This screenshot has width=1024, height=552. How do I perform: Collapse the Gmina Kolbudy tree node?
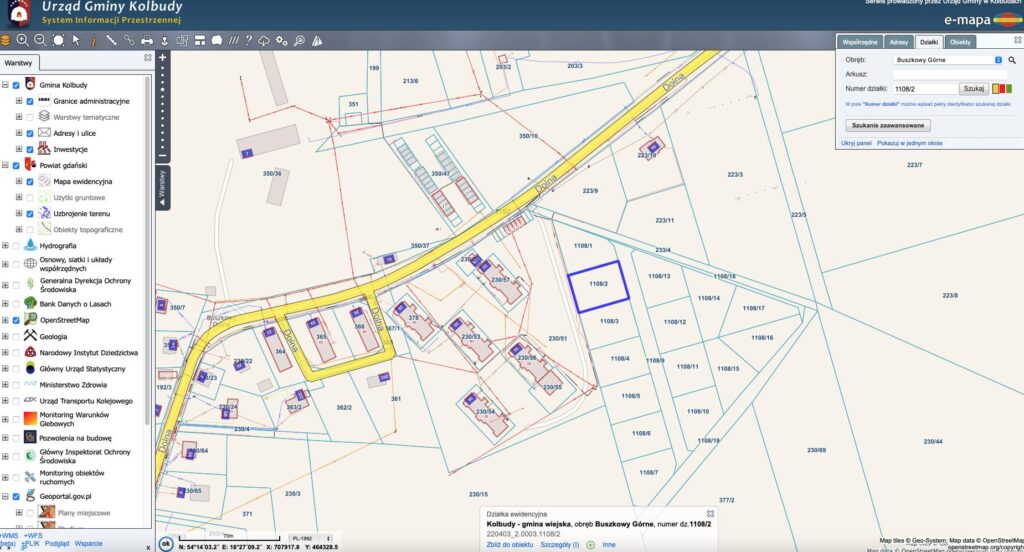5,85
